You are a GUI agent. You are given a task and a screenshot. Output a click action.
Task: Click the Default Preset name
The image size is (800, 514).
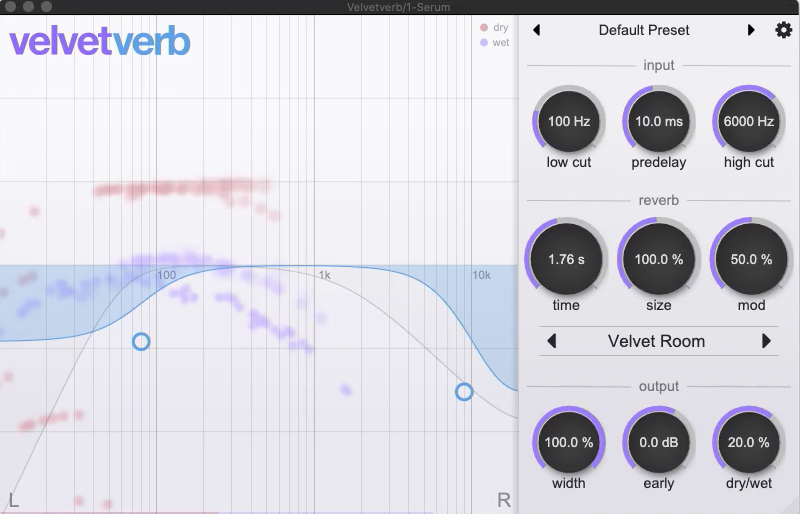644,30
